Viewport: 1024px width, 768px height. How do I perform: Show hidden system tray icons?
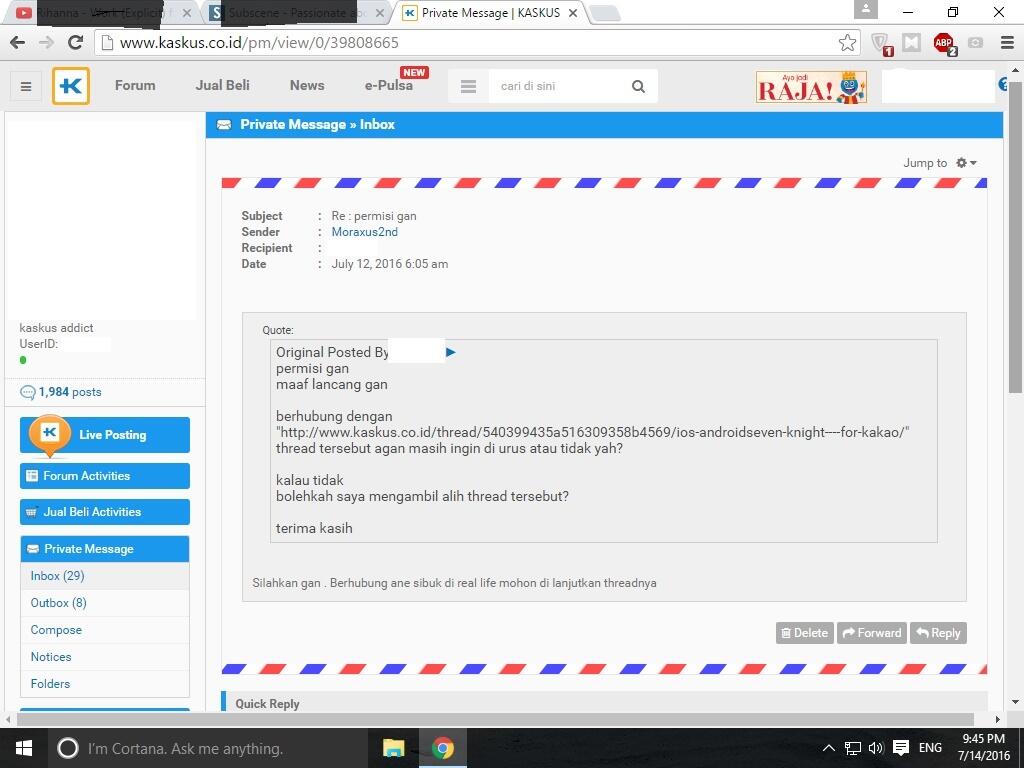click(x=828, y=748)
